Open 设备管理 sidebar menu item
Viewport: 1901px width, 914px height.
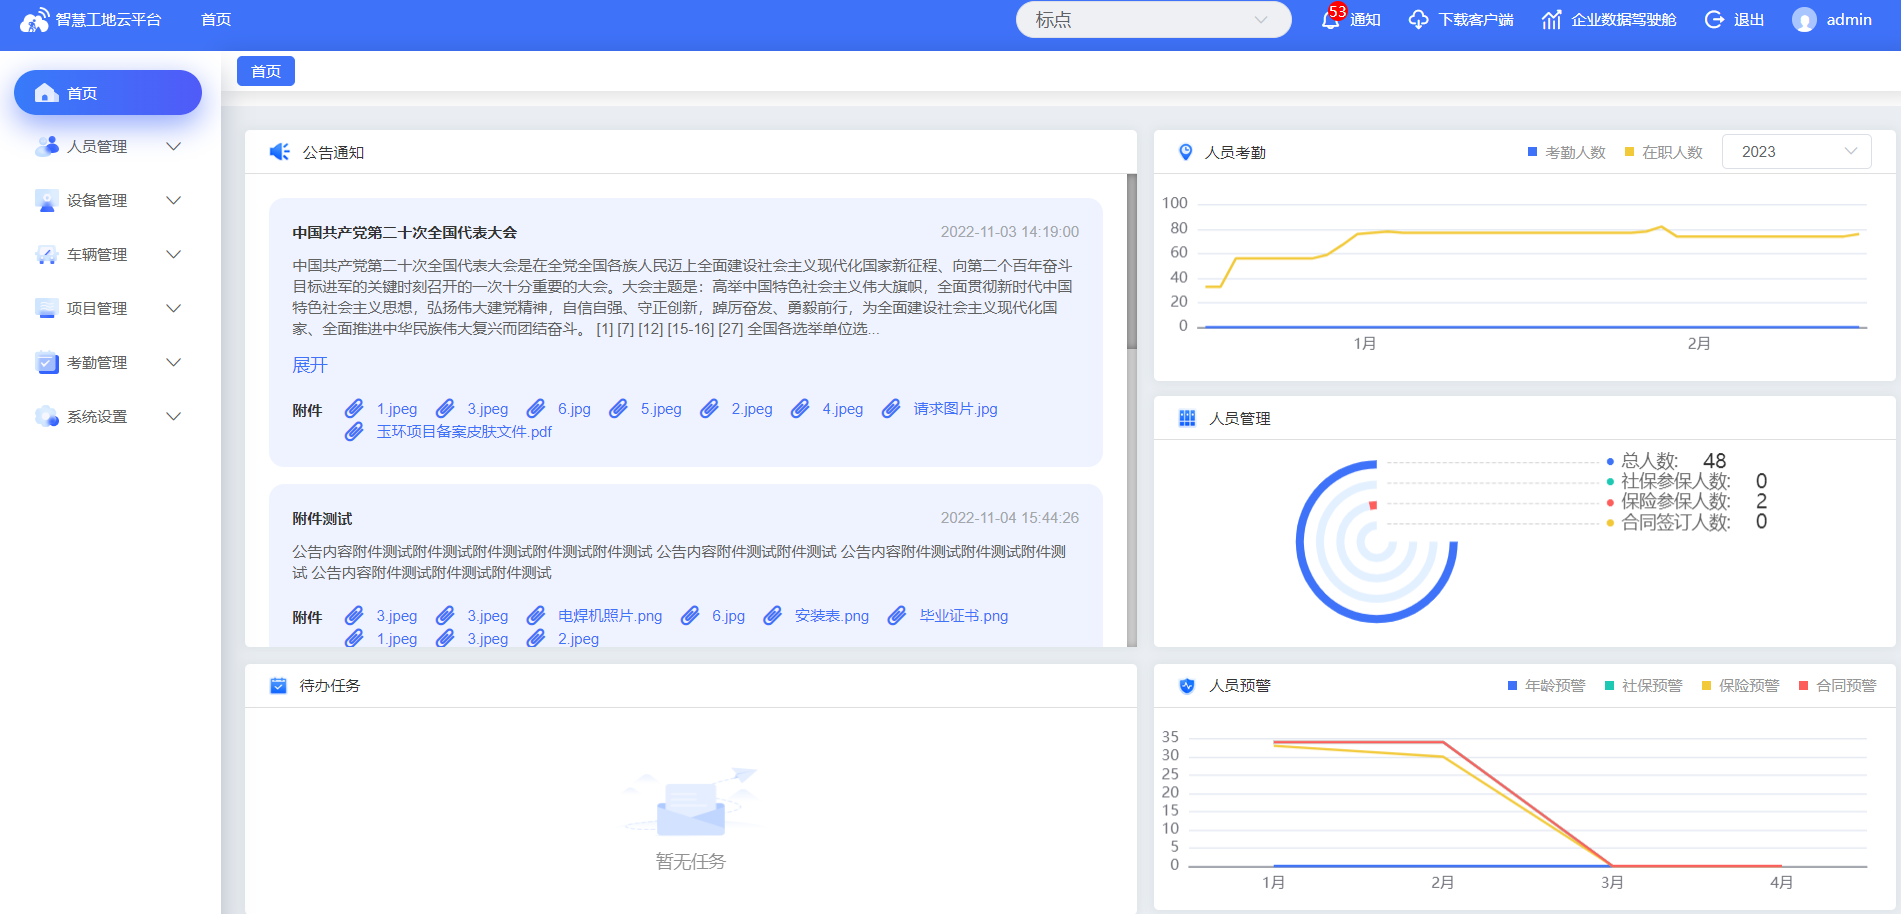pyautogui.click(x=108, y=200)
